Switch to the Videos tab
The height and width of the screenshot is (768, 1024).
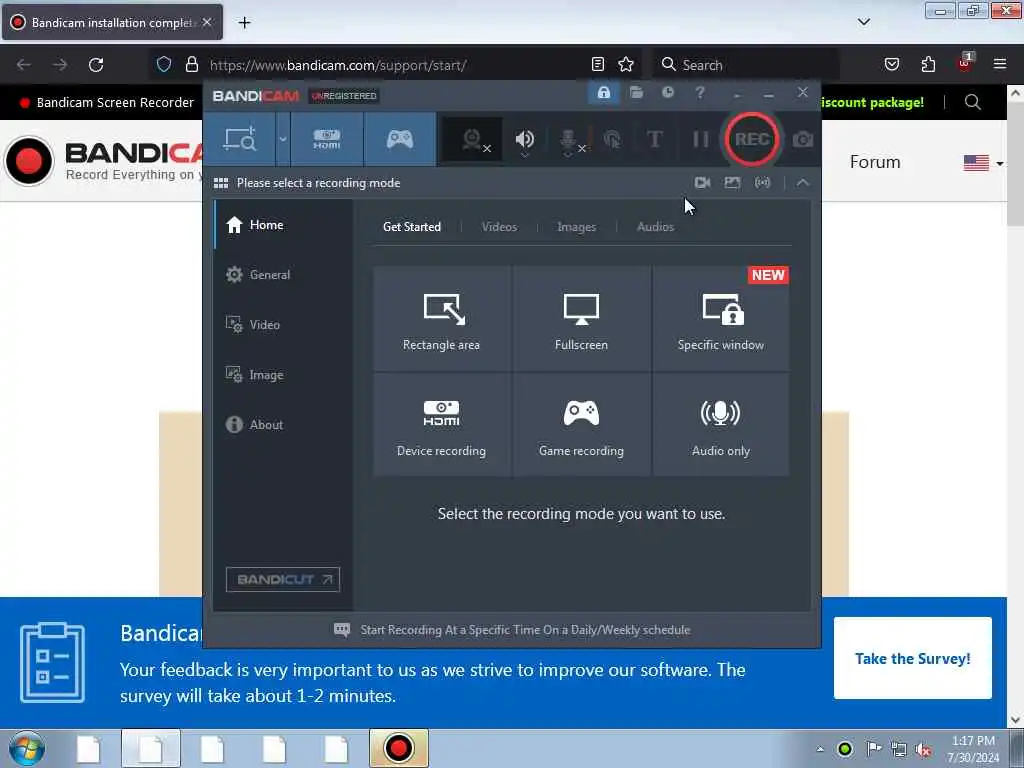click(499, 227)
